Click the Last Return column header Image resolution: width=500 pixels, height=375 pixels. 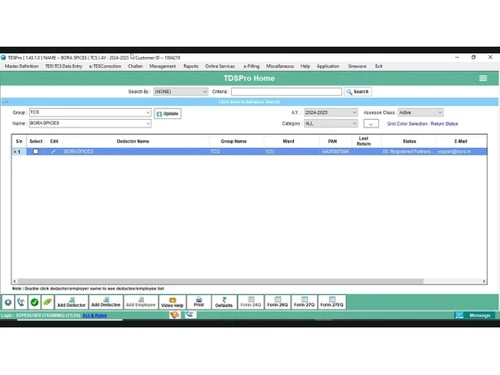coord(363,141)
